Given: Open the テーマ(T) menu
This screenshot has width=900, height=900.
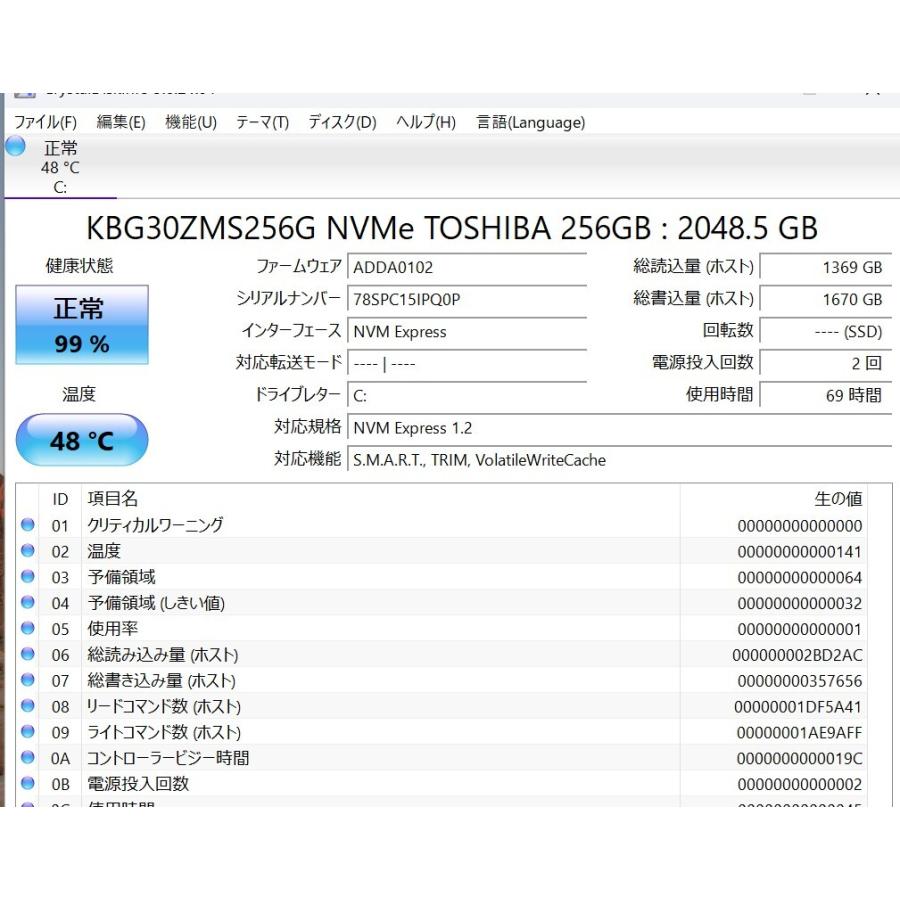Looking at the screenshot, I should (x=262, y=122).
